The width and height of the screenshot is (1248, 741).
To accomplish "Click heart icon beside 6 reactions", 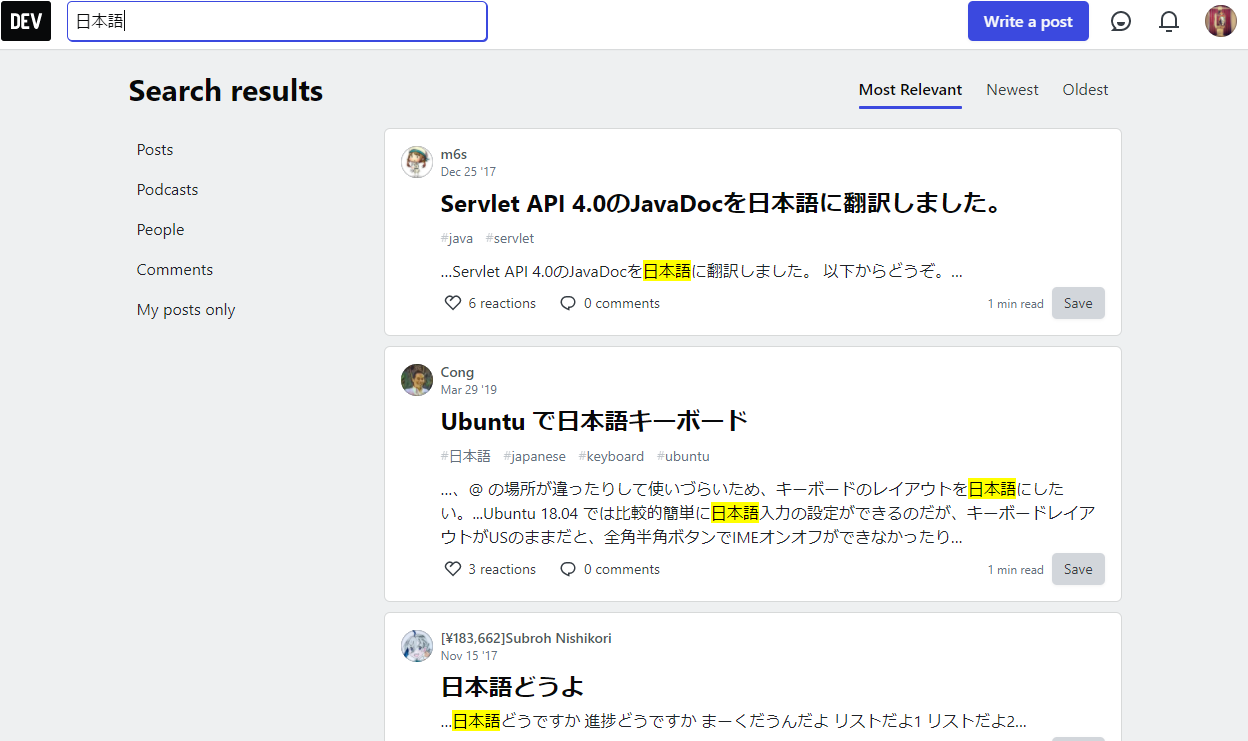I will point(453,303).
